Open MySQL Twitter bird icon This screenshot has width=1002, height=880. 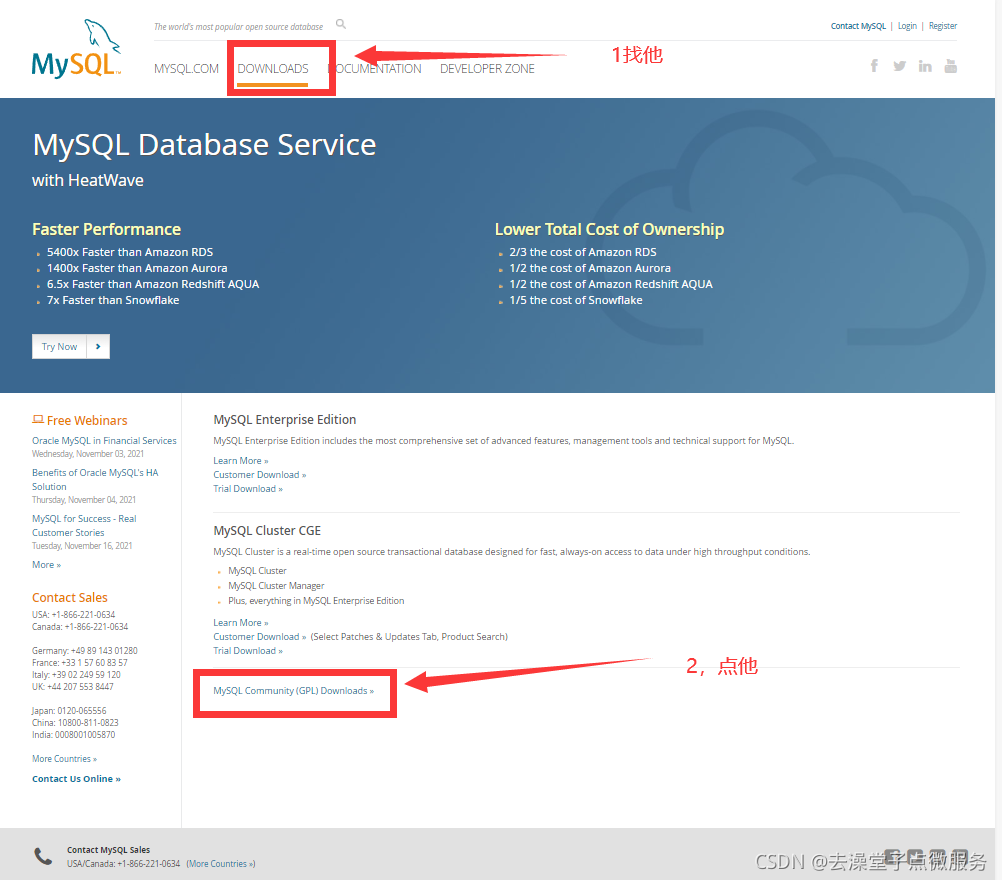click(x=900, y=66)
